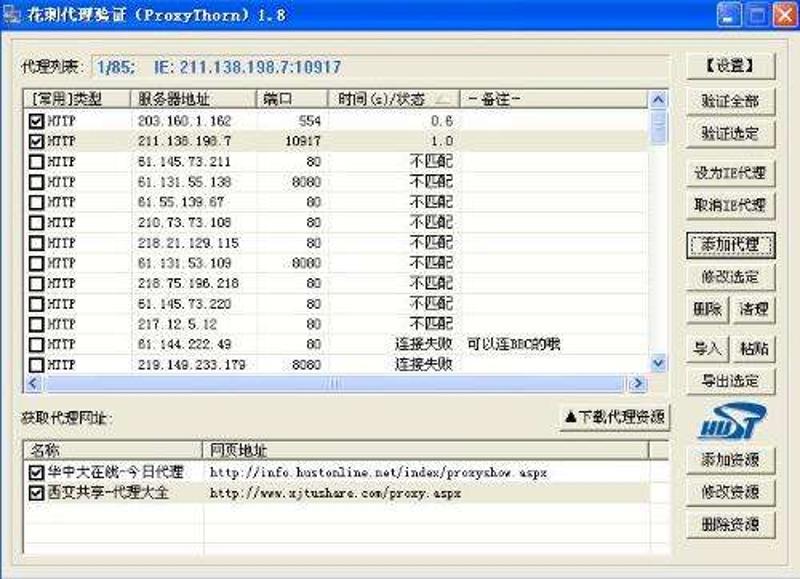The width and height of the screenshot is (800, 579).
Task: Check the 218.75.196.218 proxy checkbox
Action: [x=36, y=284]
